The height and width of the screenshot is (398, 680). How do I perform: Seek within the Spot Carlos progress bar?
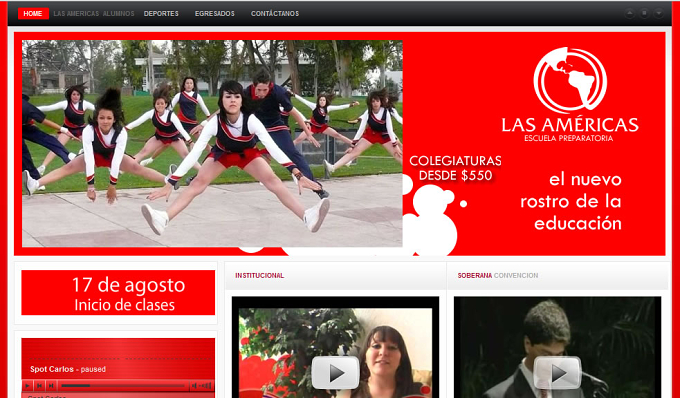[x=123, y=385]
